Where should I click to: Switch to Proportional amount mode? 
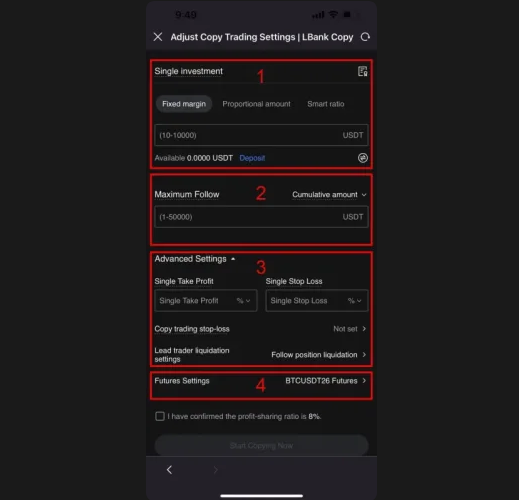click(256, 104)
